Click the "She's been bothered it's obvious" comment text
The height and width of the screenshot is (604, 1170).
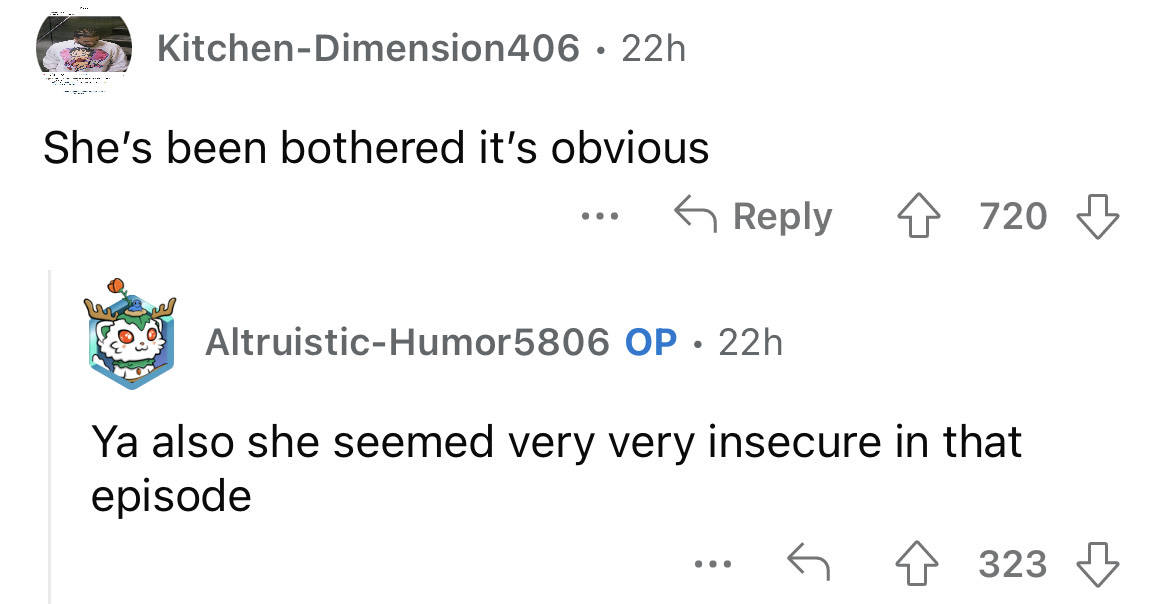[375, 148]
